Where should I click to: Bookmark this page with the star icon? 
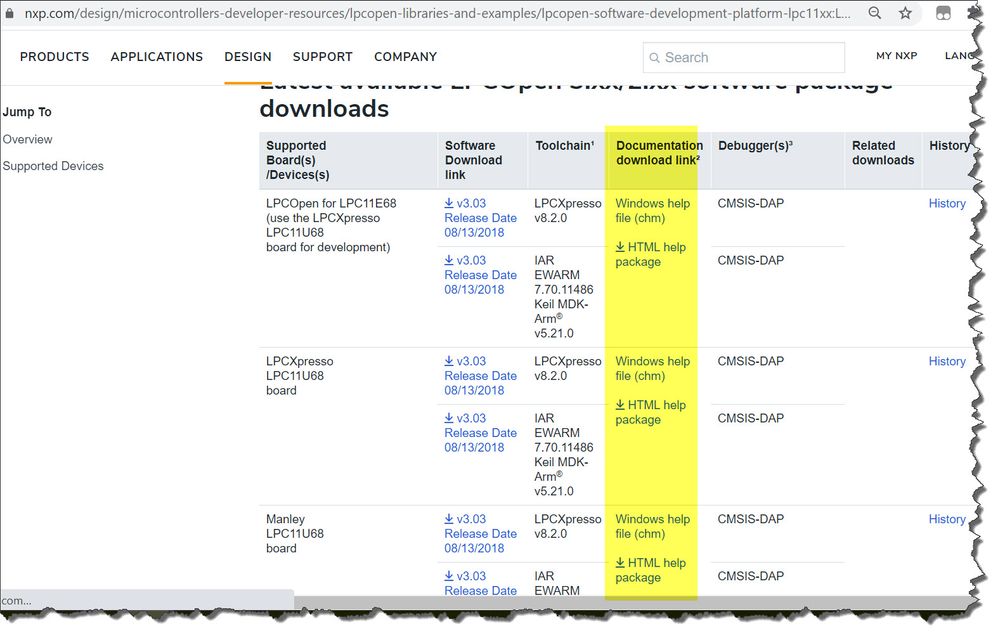point(905,13)
